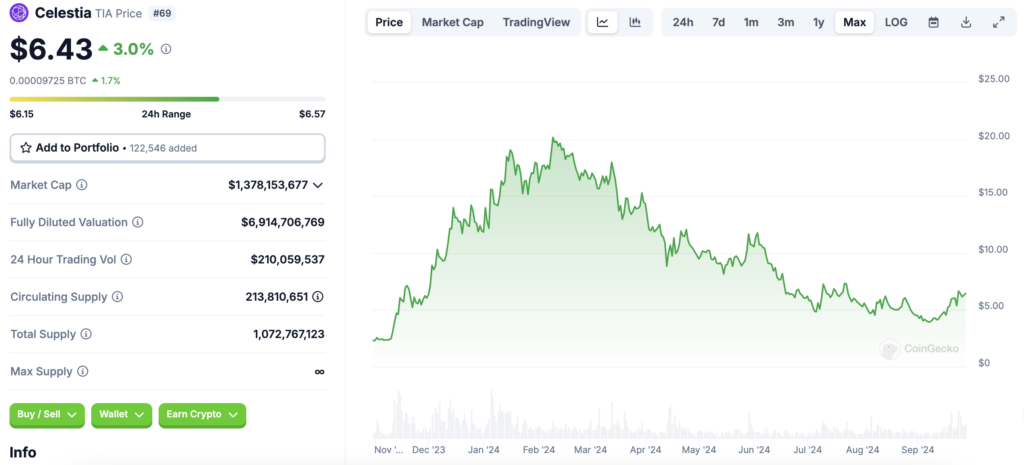Switch to line chart view icon
1024x465 pixels.
coord(602,22)
